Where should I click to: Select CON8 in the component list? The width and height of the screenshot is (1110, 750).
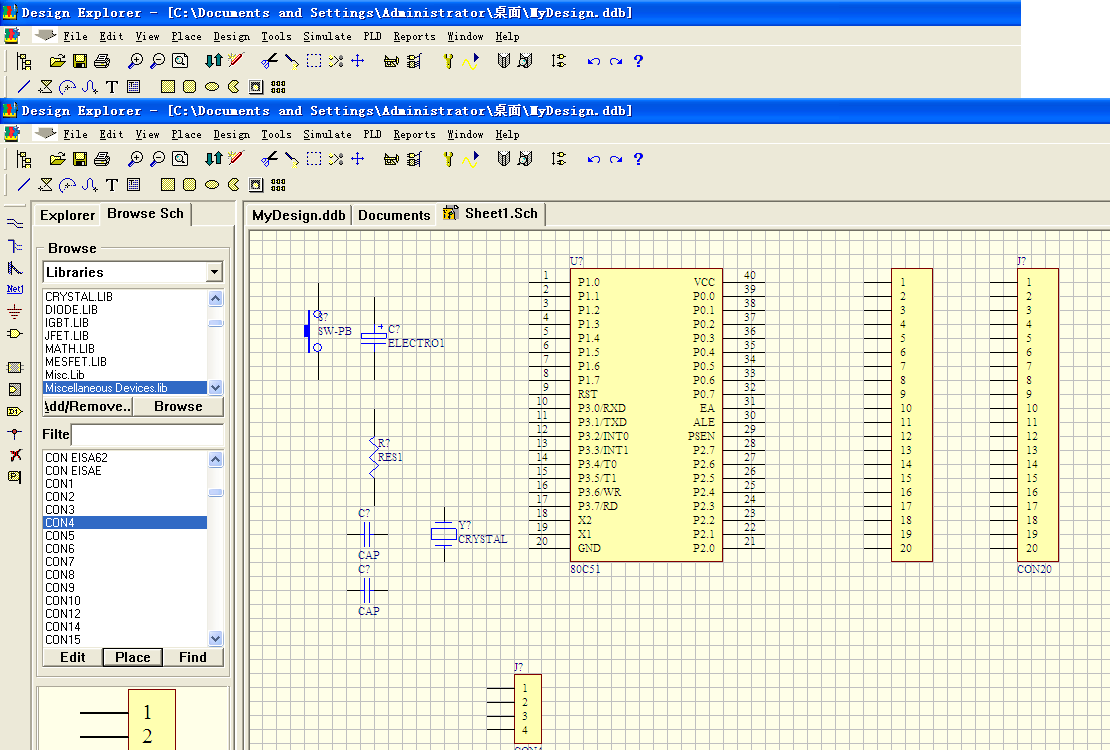click(60, 575)
